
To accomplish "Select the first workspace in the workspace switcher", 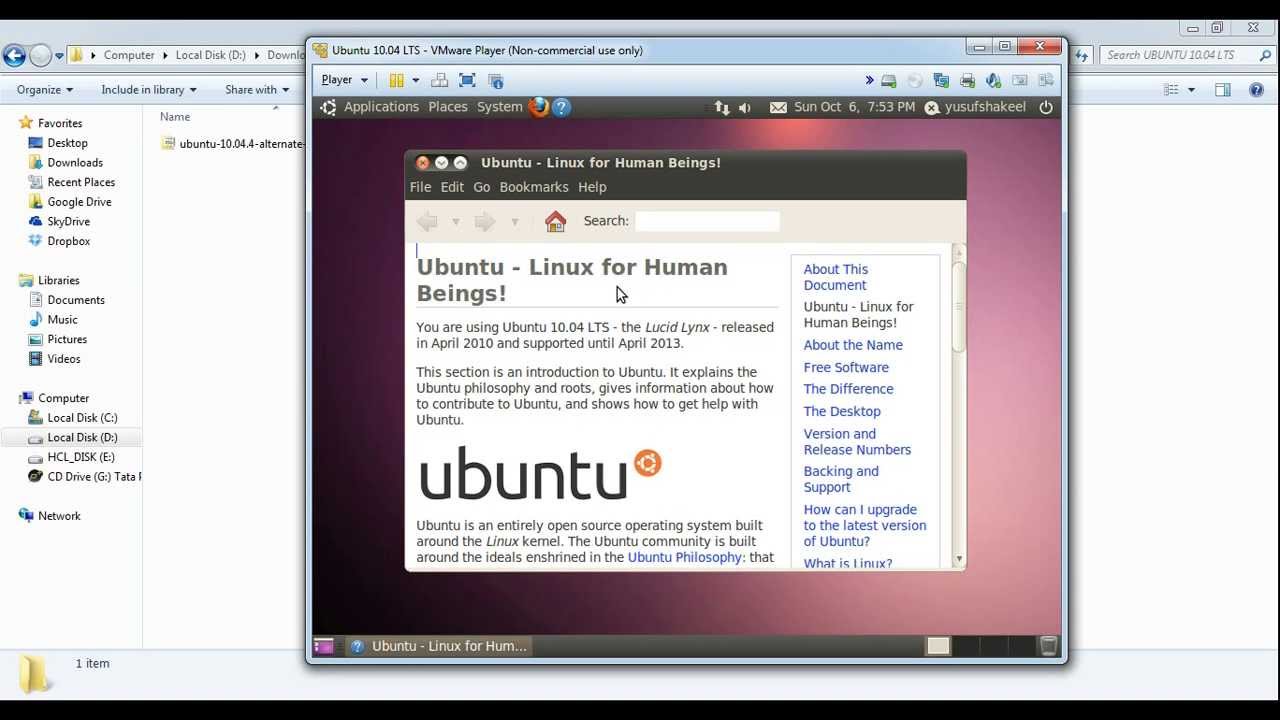I will tap(938, 646).
